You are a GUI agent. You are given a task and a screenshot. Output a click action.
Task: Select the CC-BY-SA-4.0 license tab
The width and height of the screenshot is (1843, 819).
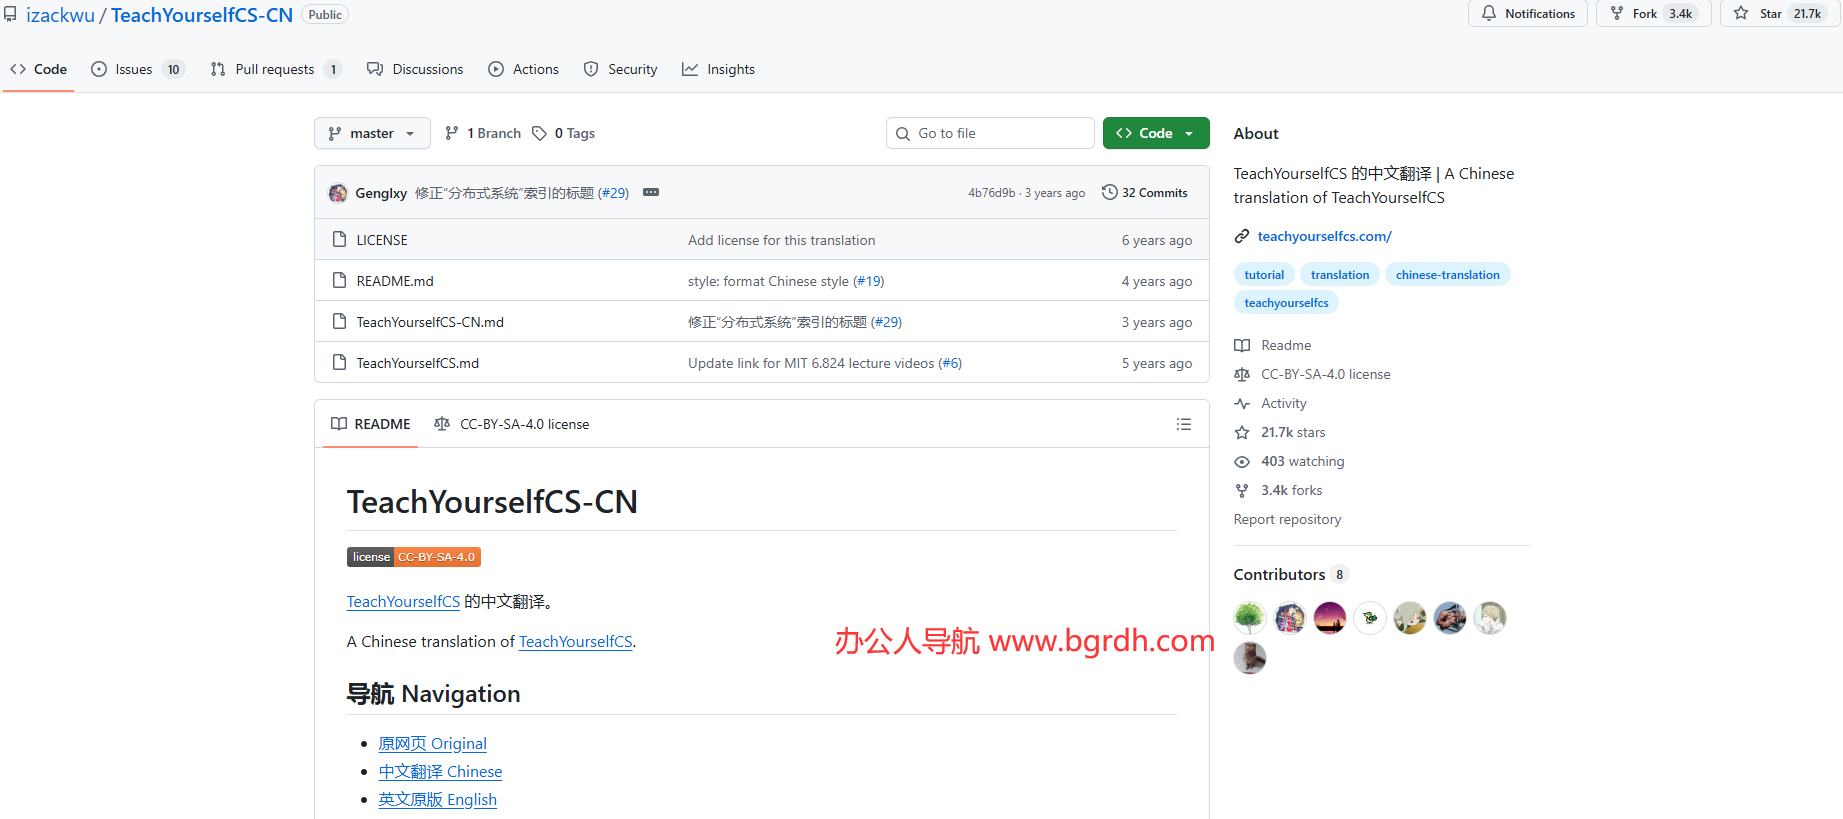512,424
